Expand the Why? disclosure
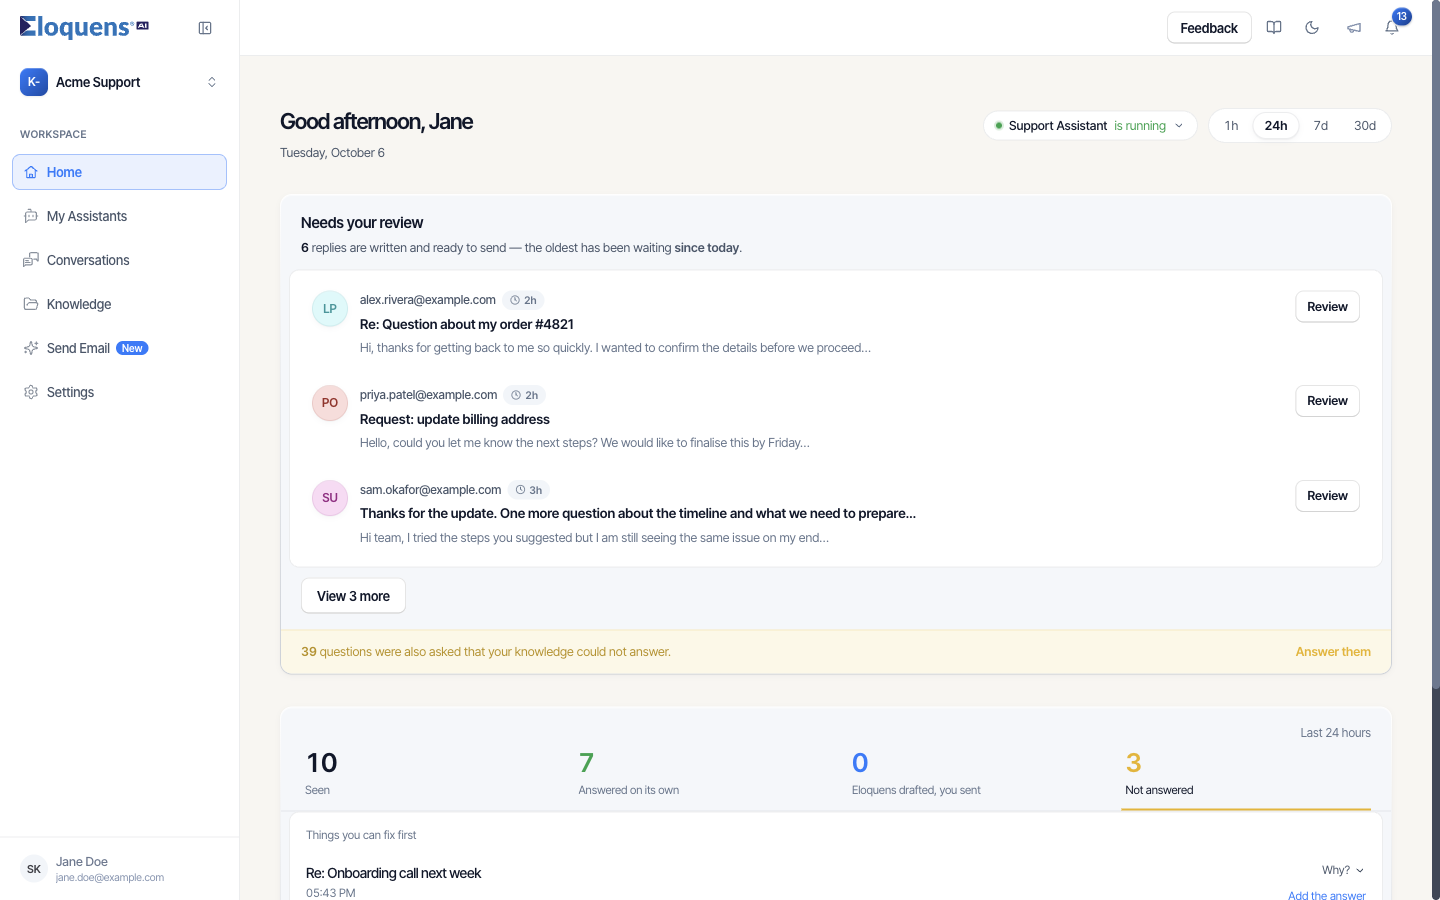Screen dimensions: 1440x900 coord(1343,870)
